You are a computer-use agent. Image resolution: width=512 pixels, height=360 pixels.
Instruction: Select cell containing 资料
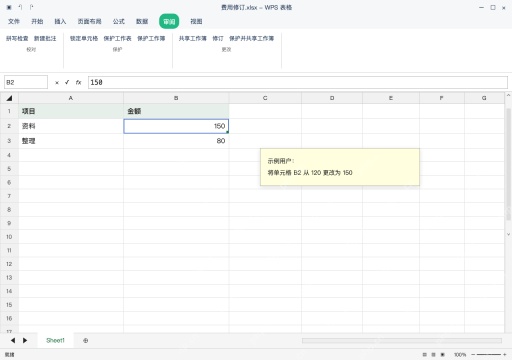(71, 126)
